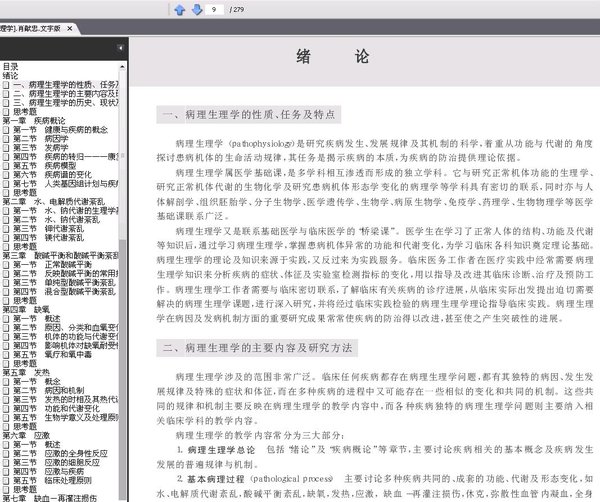
Task: Click heading 二、病理生理学的主要内容及研究方法
Action: pos(257,348)
